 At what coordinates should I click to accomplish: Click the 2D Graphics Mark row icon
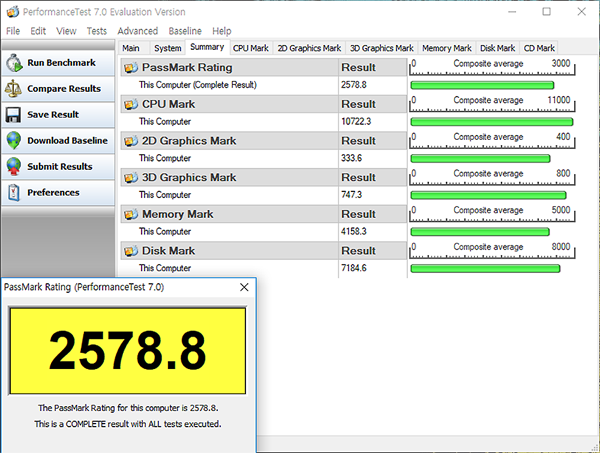point(130,141)
